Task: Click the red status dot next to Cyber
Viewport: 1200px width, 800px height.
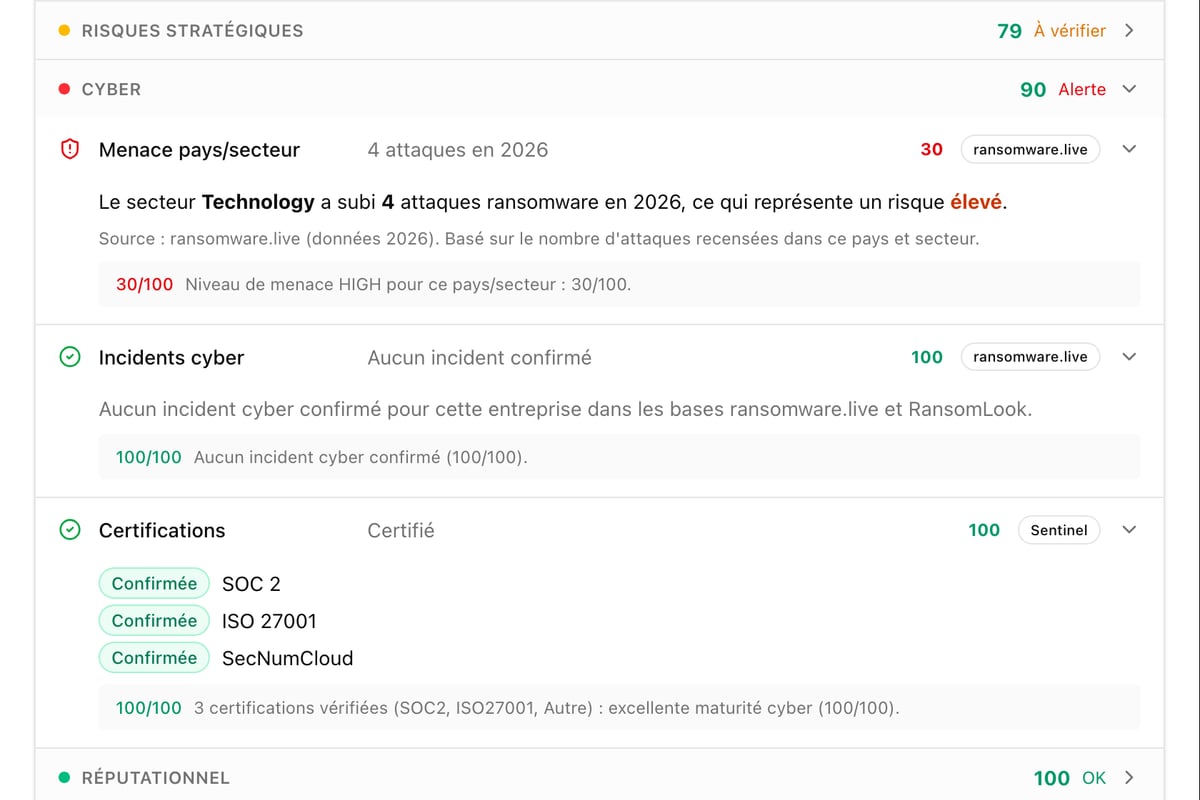Action: (67, 89)
